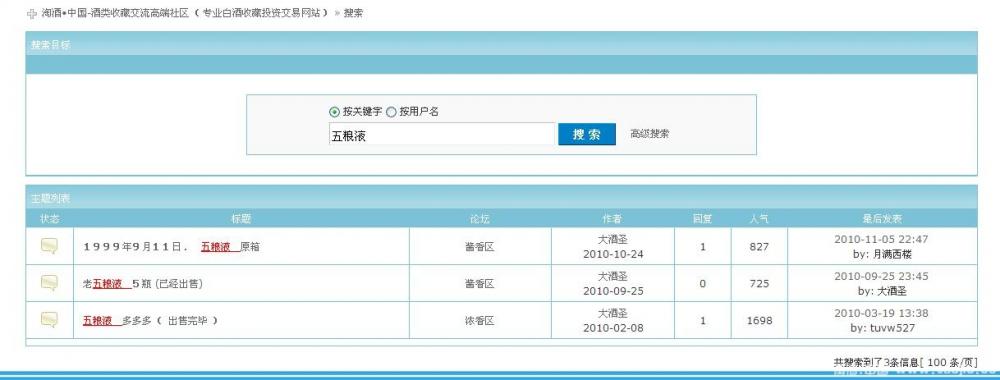
Task: Click the last post time 2010-03-19 13:38
Action: coord(881,314)
